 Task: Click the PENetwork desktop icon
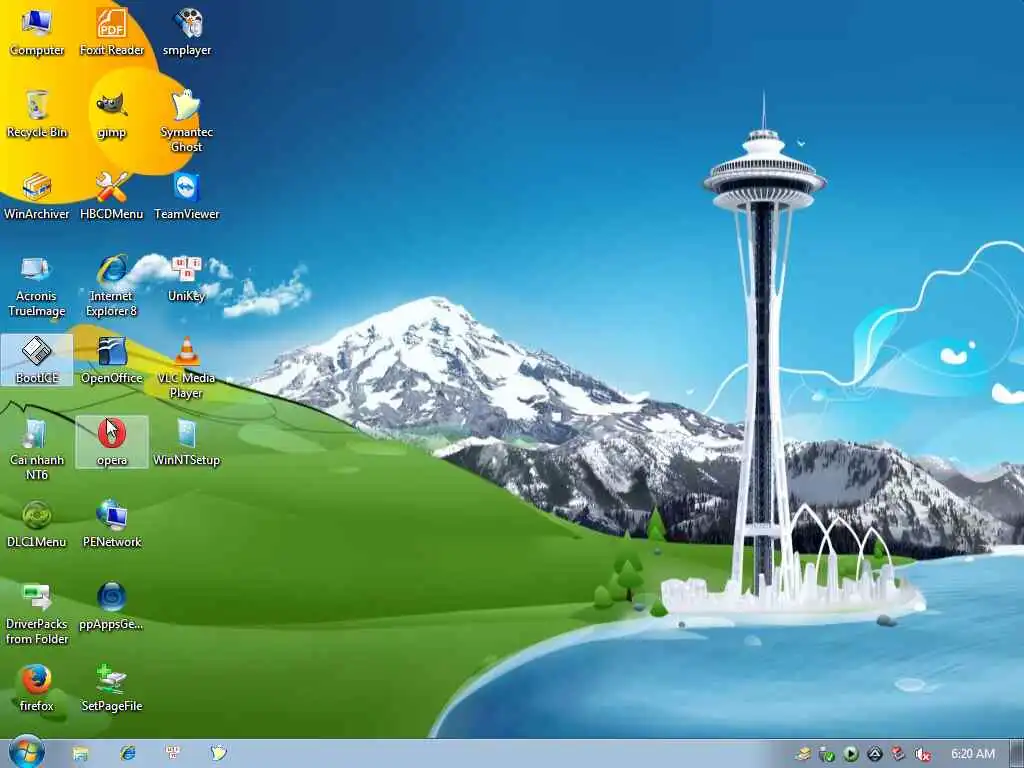[112, 524]
